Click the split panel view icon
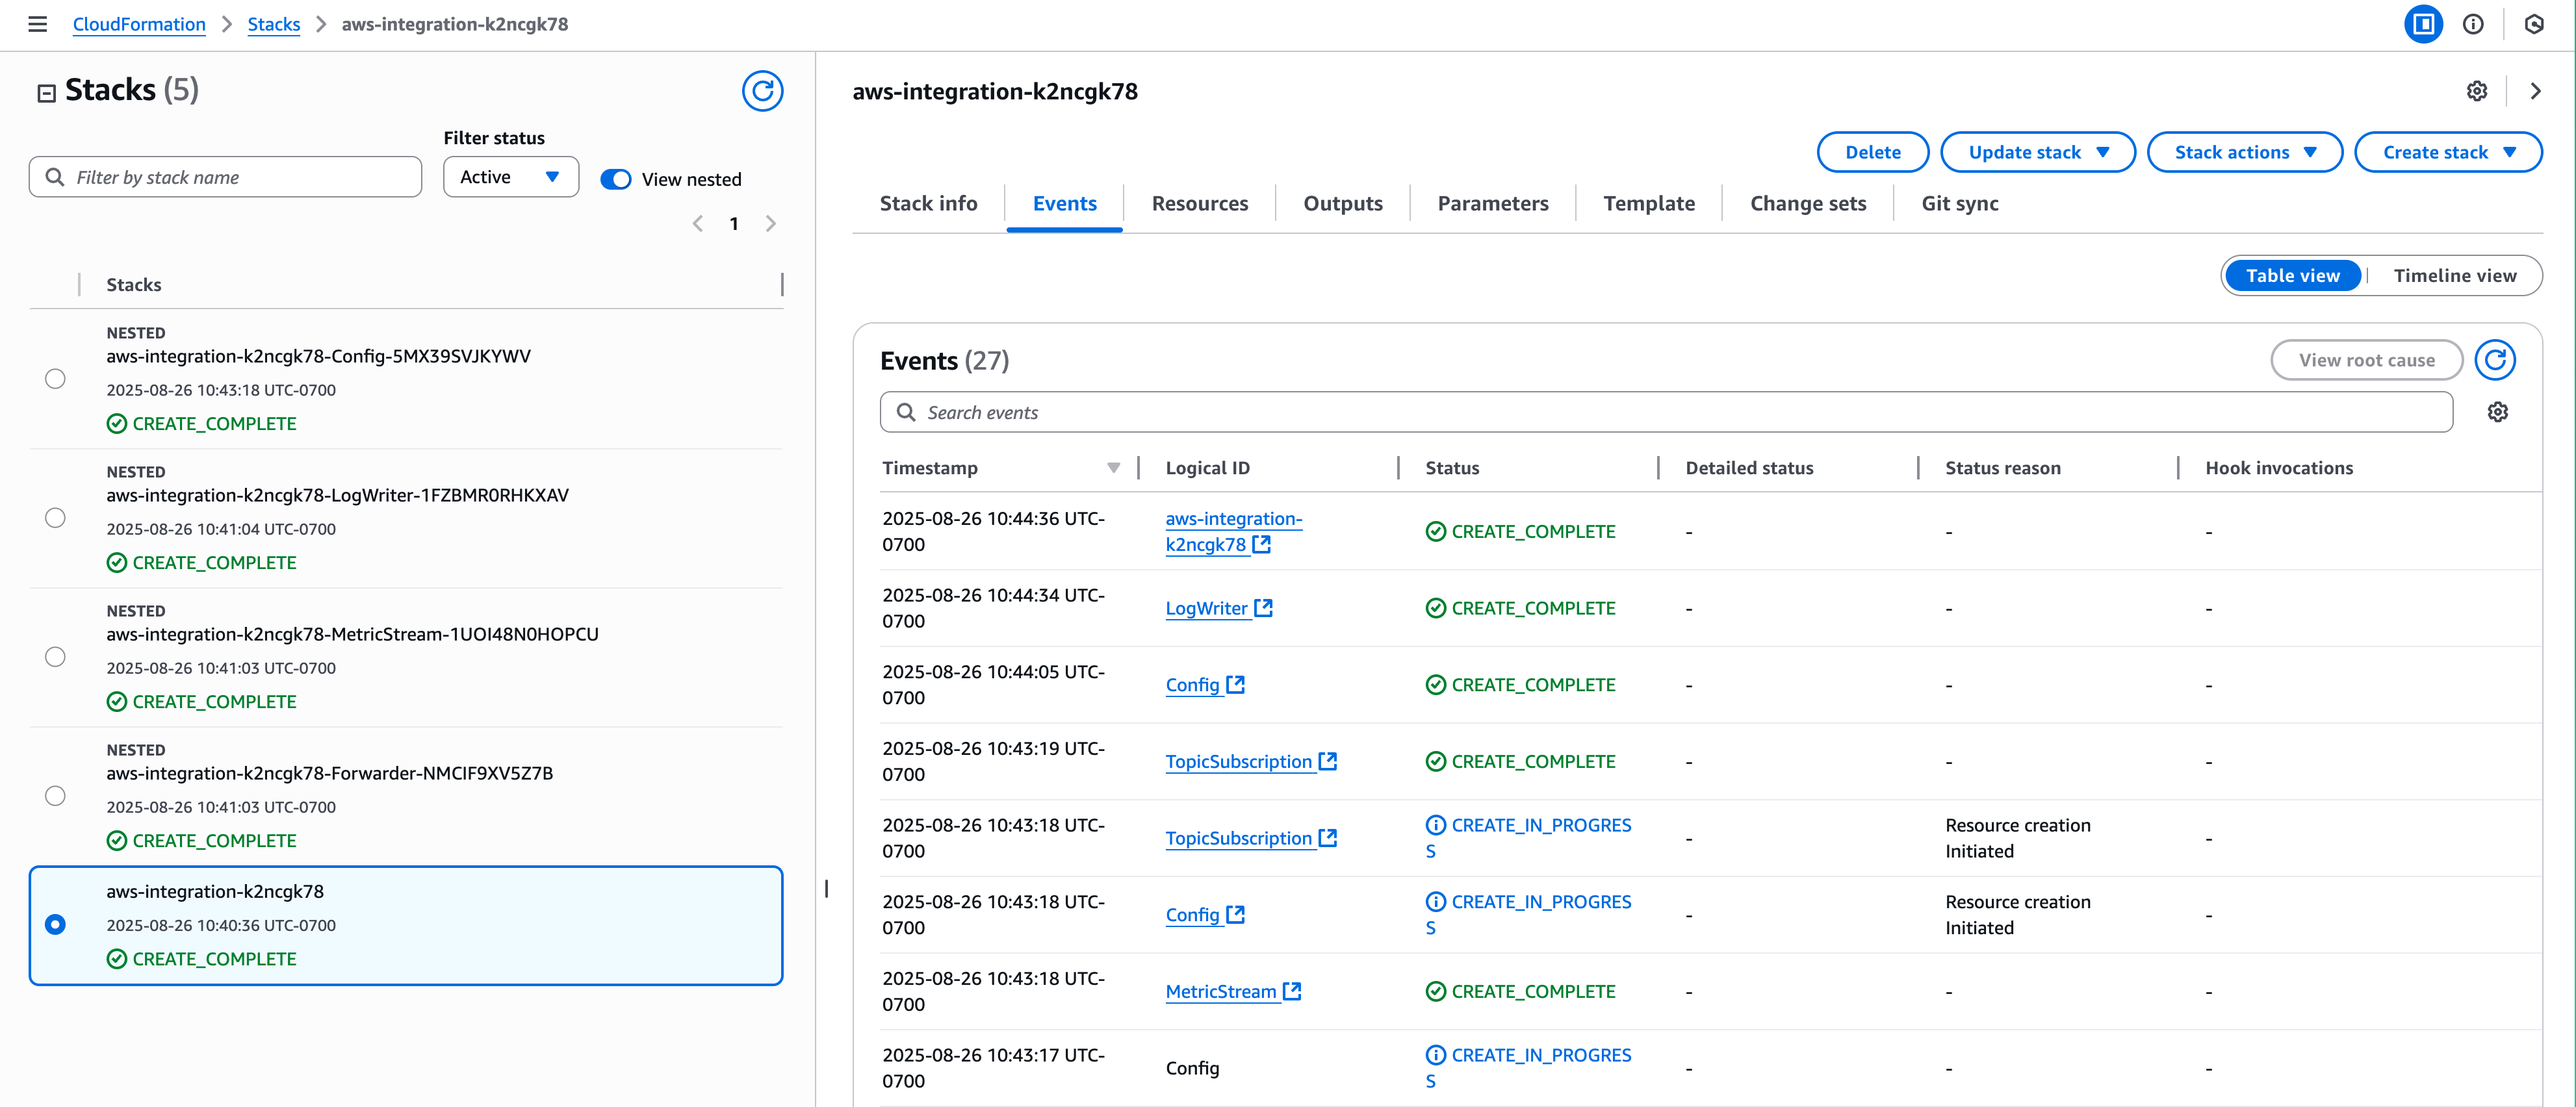The width and height of the screenshot is (2576, 1107). tap(2423, 24)
